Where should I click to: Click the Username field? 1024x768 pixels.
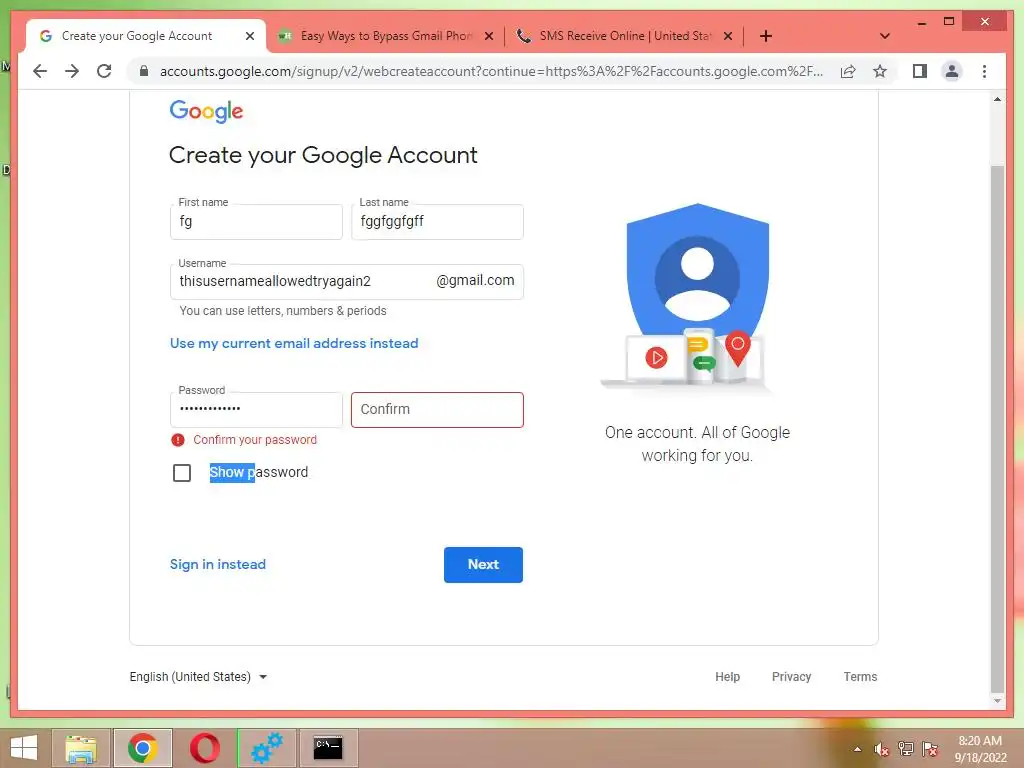pos(347,281)
